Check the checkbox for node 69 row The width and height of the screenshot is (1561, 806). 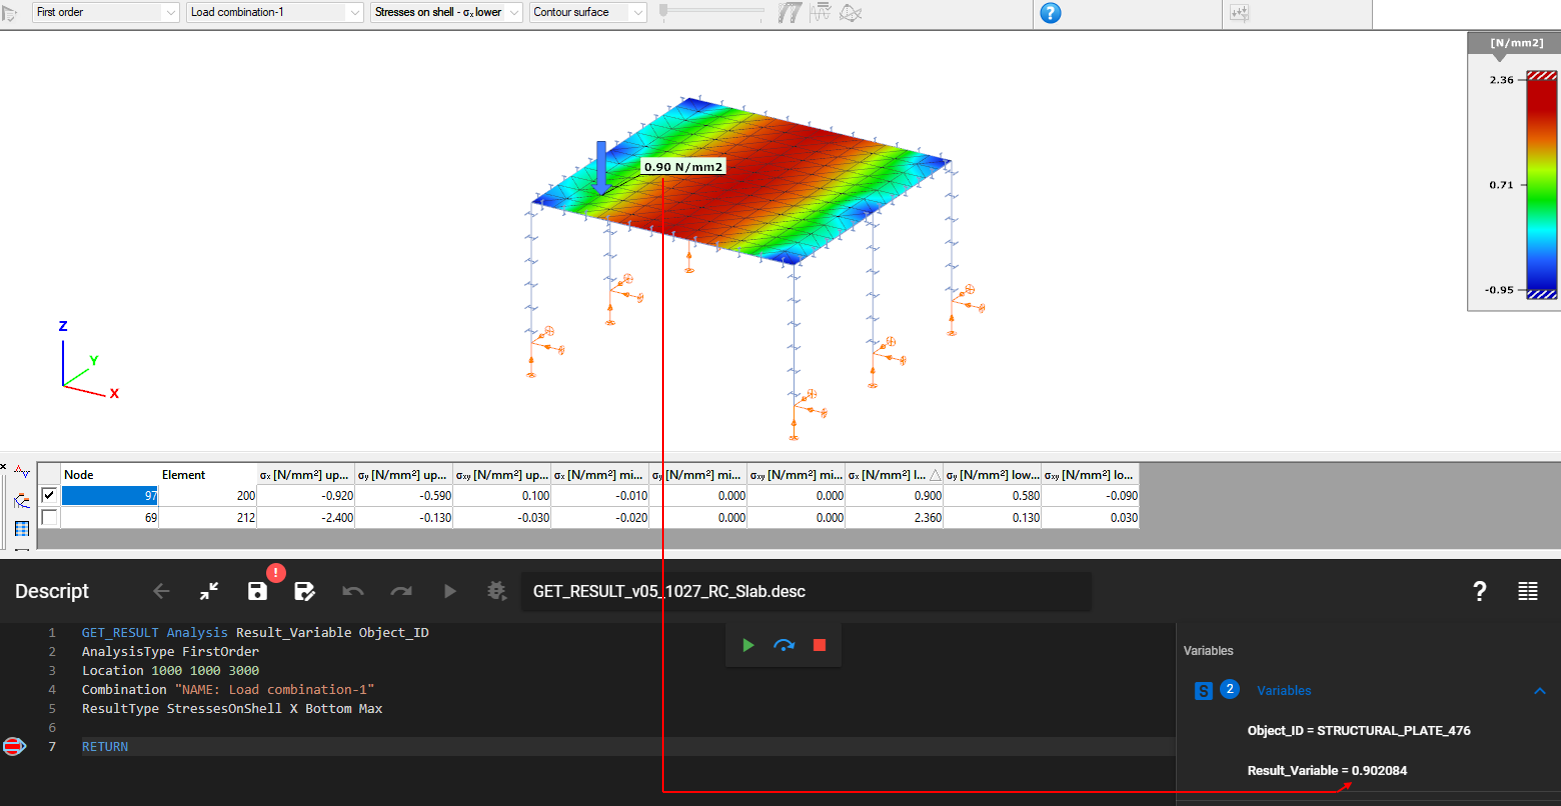tap(49, 517)
